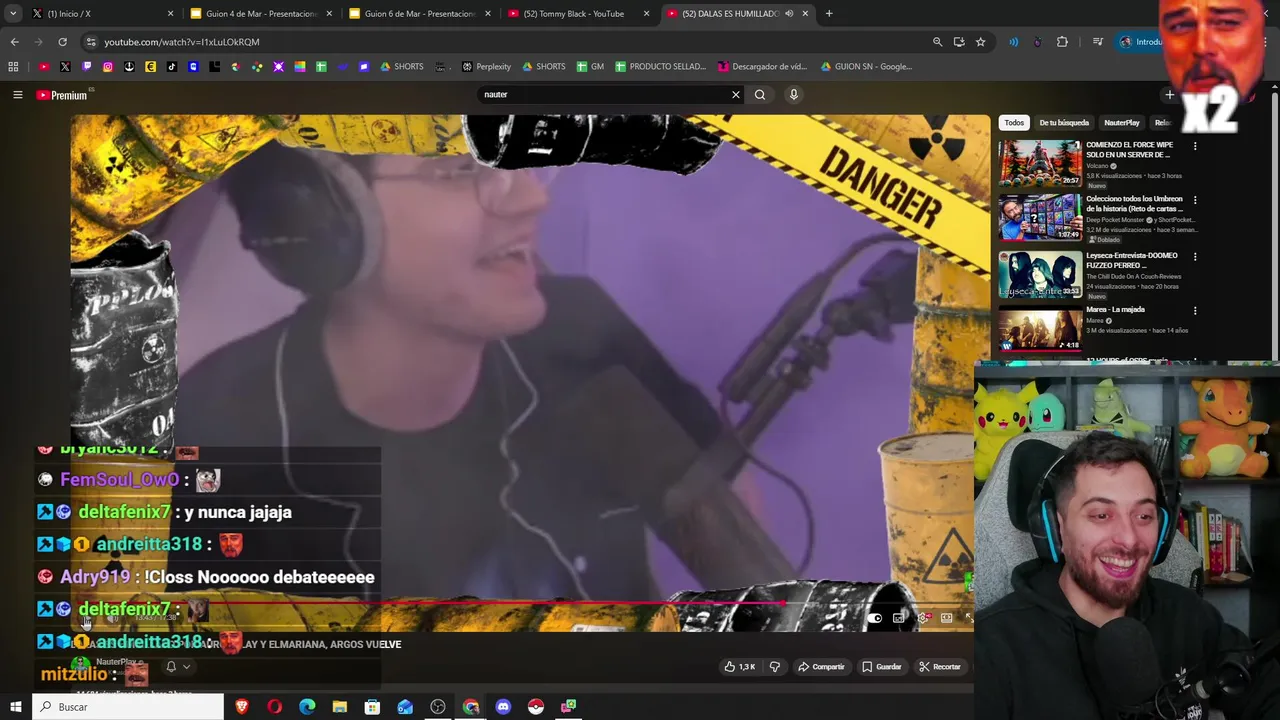This screenshot has height=720, width=1280.
Task: Start voice search with microphone icon
Action: pyautogui.click(x=794, y=95)
